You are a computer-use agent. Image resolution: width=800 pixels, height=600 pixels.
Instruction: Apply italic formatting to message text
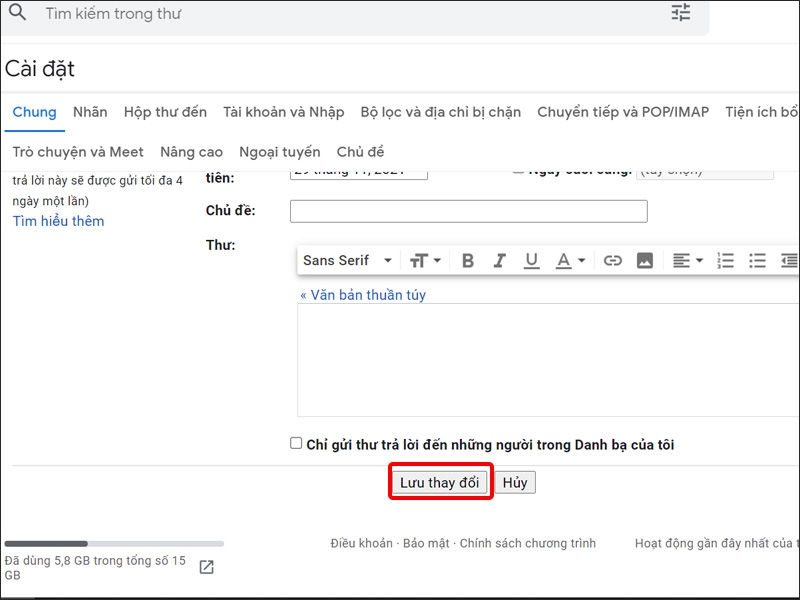500,260
